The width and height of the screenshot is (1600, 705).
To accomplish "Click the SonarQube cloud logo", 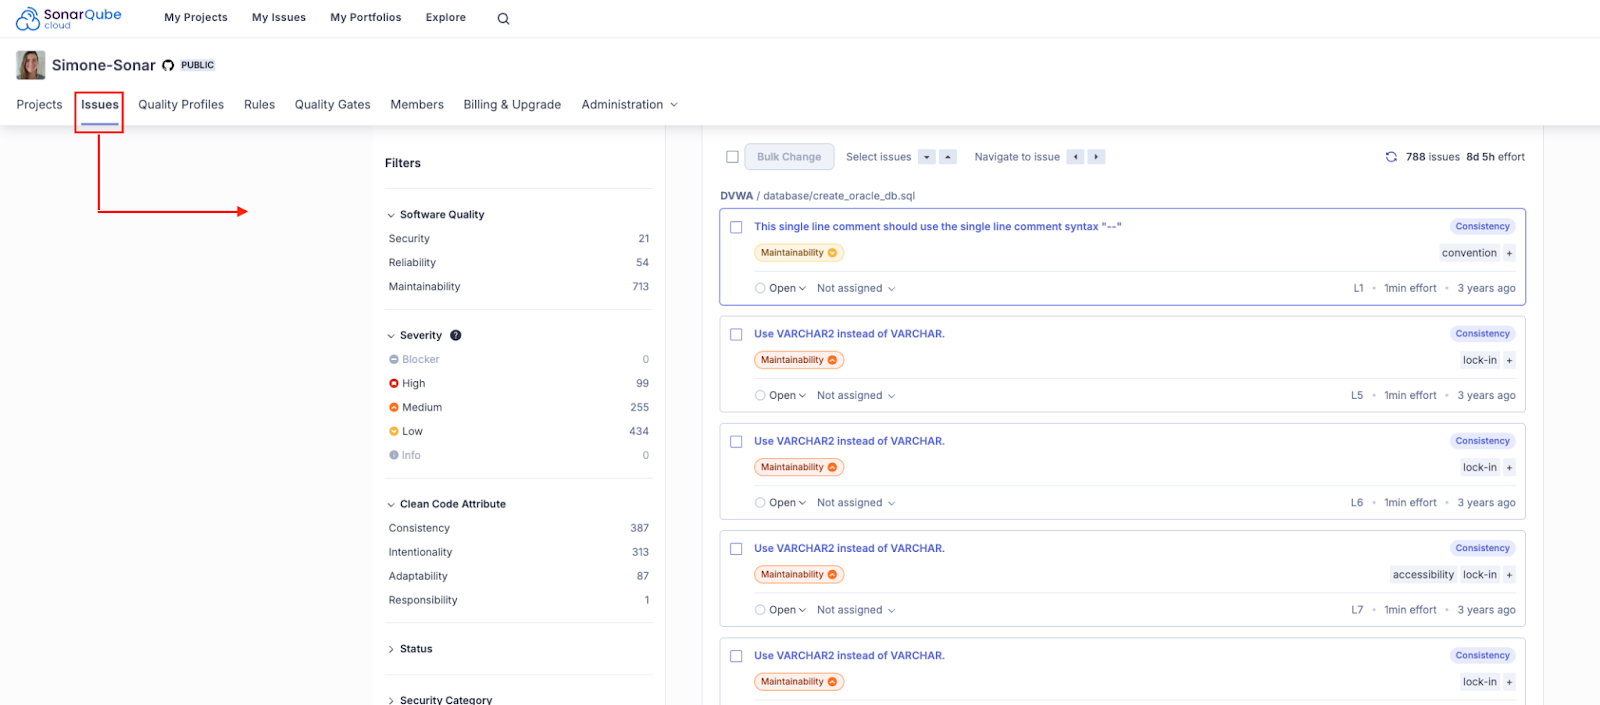I will pos(68,18).
